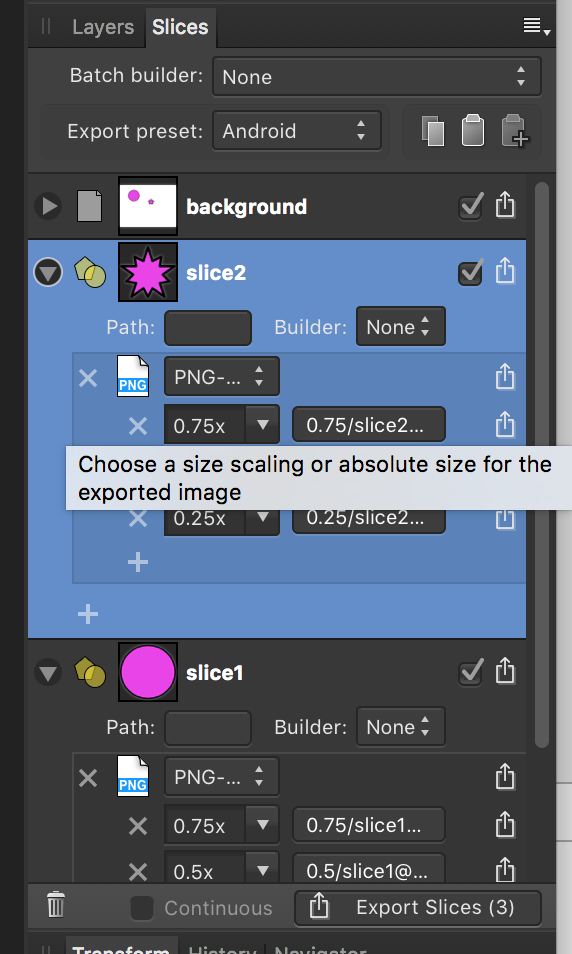Copy export setup using the copy icon
Viewport: 572px width, 954px height.
433,131
